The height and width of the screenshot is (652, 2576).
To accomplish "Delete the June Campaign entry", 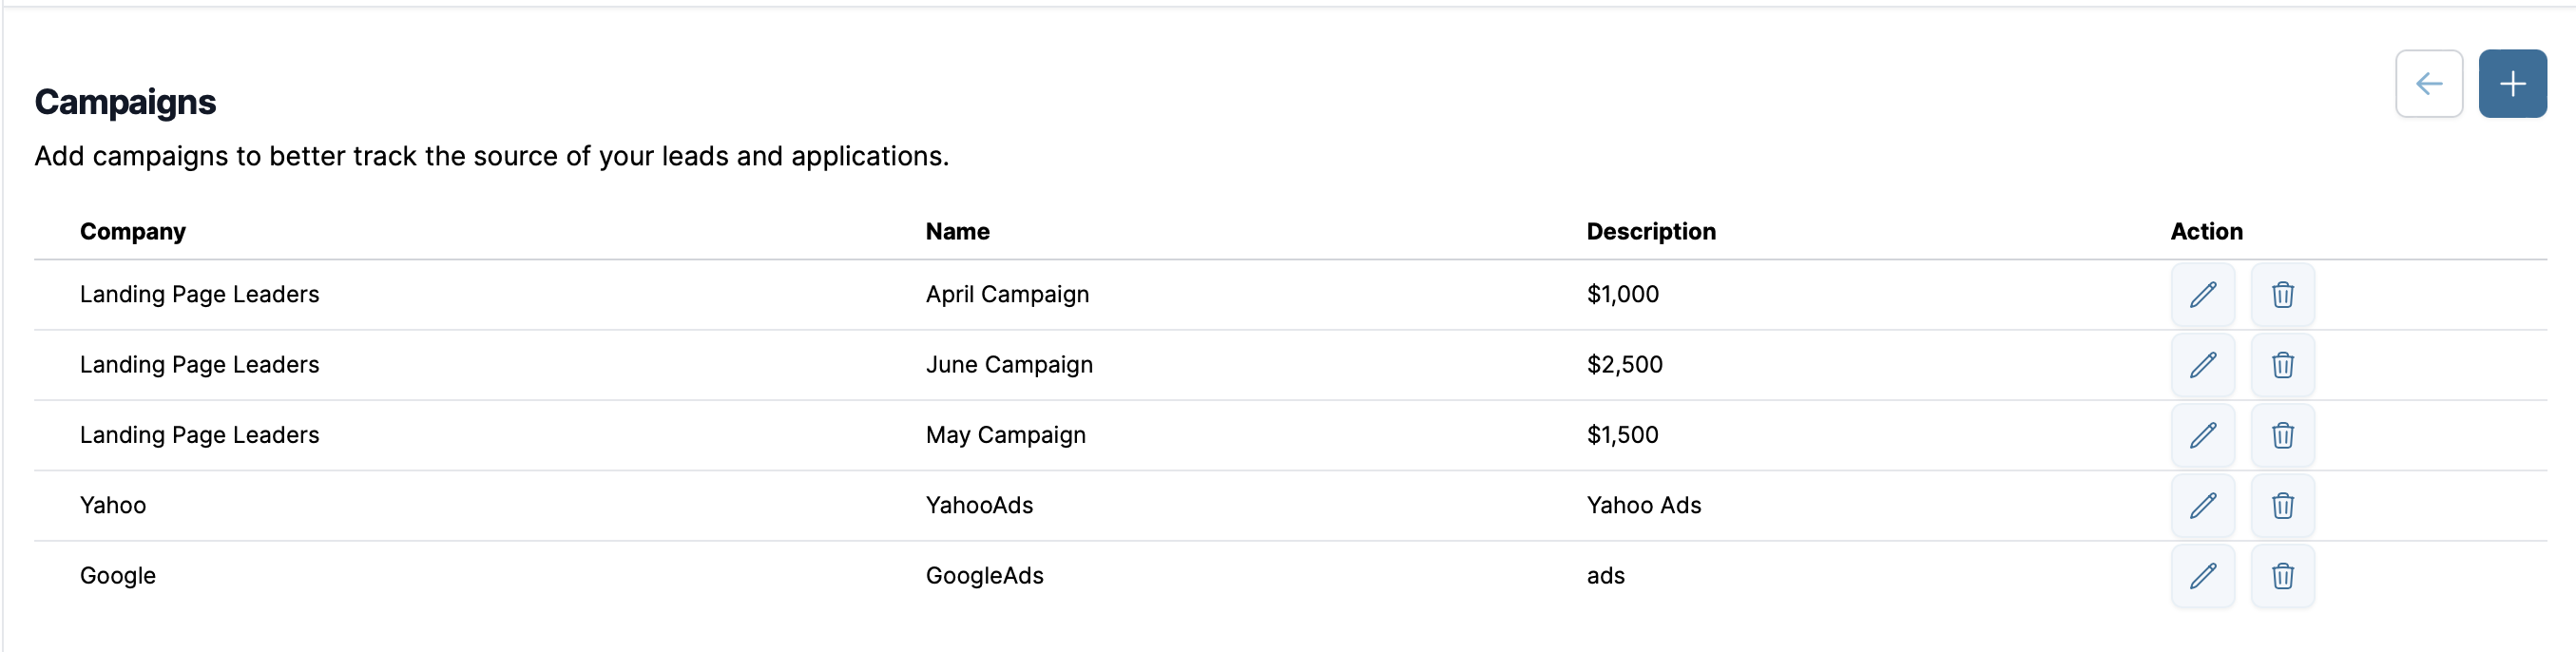I will (x=2282, y=365).
